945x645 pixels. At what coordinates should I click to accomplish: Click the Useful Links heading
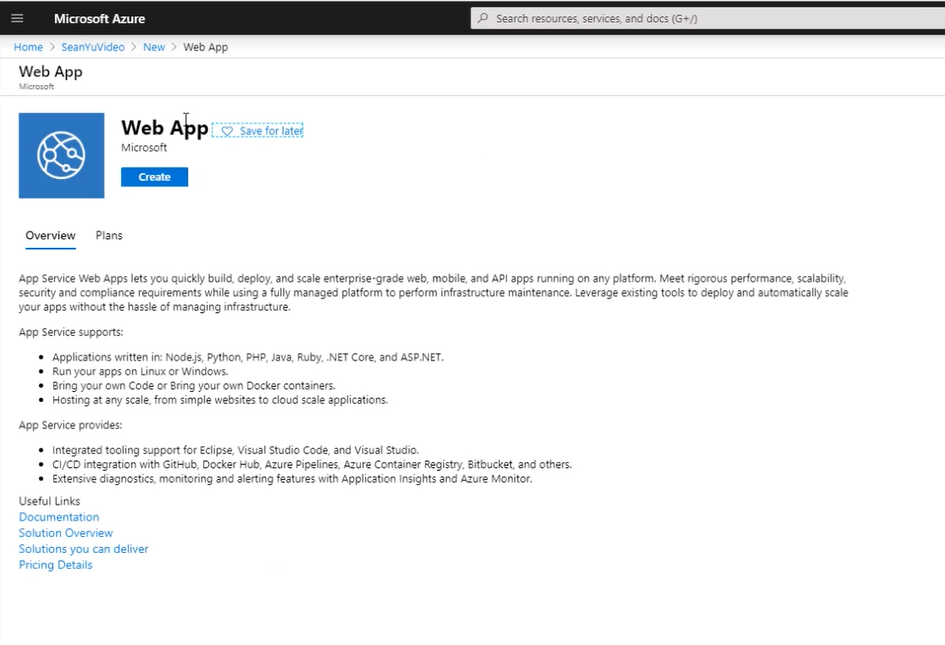tap(49, 501)
